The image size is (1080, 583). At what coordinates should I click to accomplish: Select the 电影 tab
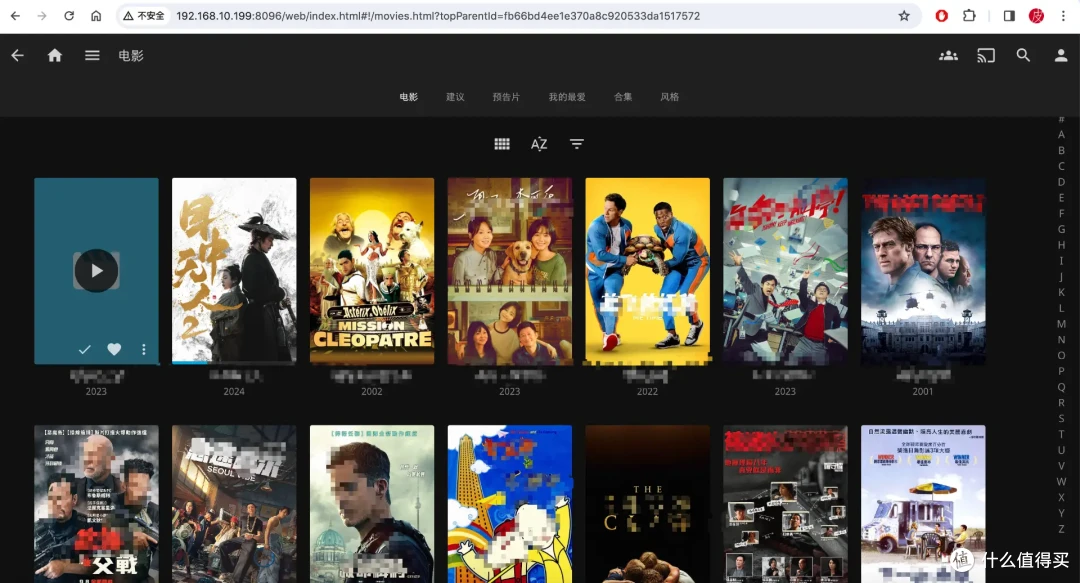[x=408, y=97]
